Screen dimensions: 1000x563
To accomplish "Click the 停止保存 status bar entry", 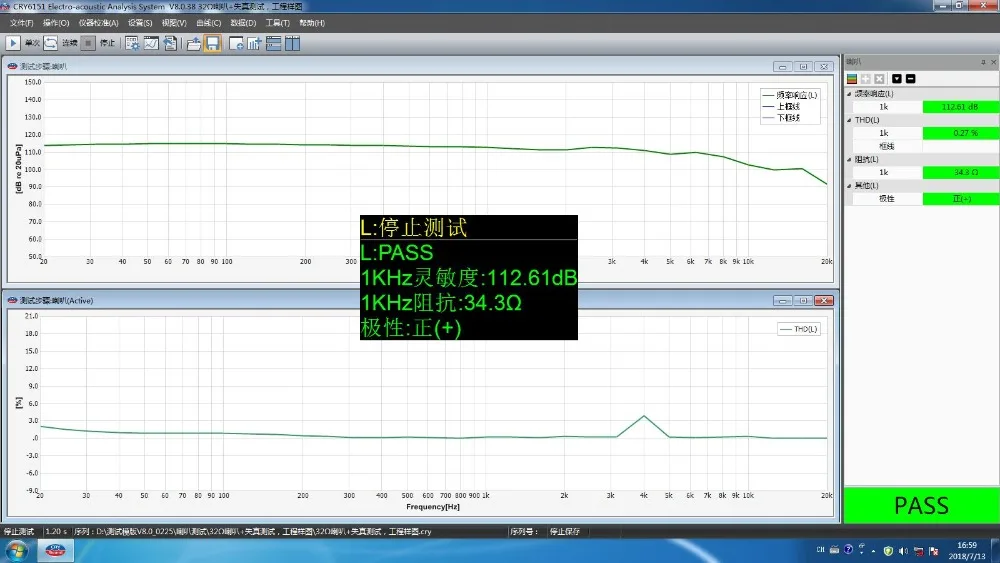I will 564,532.
